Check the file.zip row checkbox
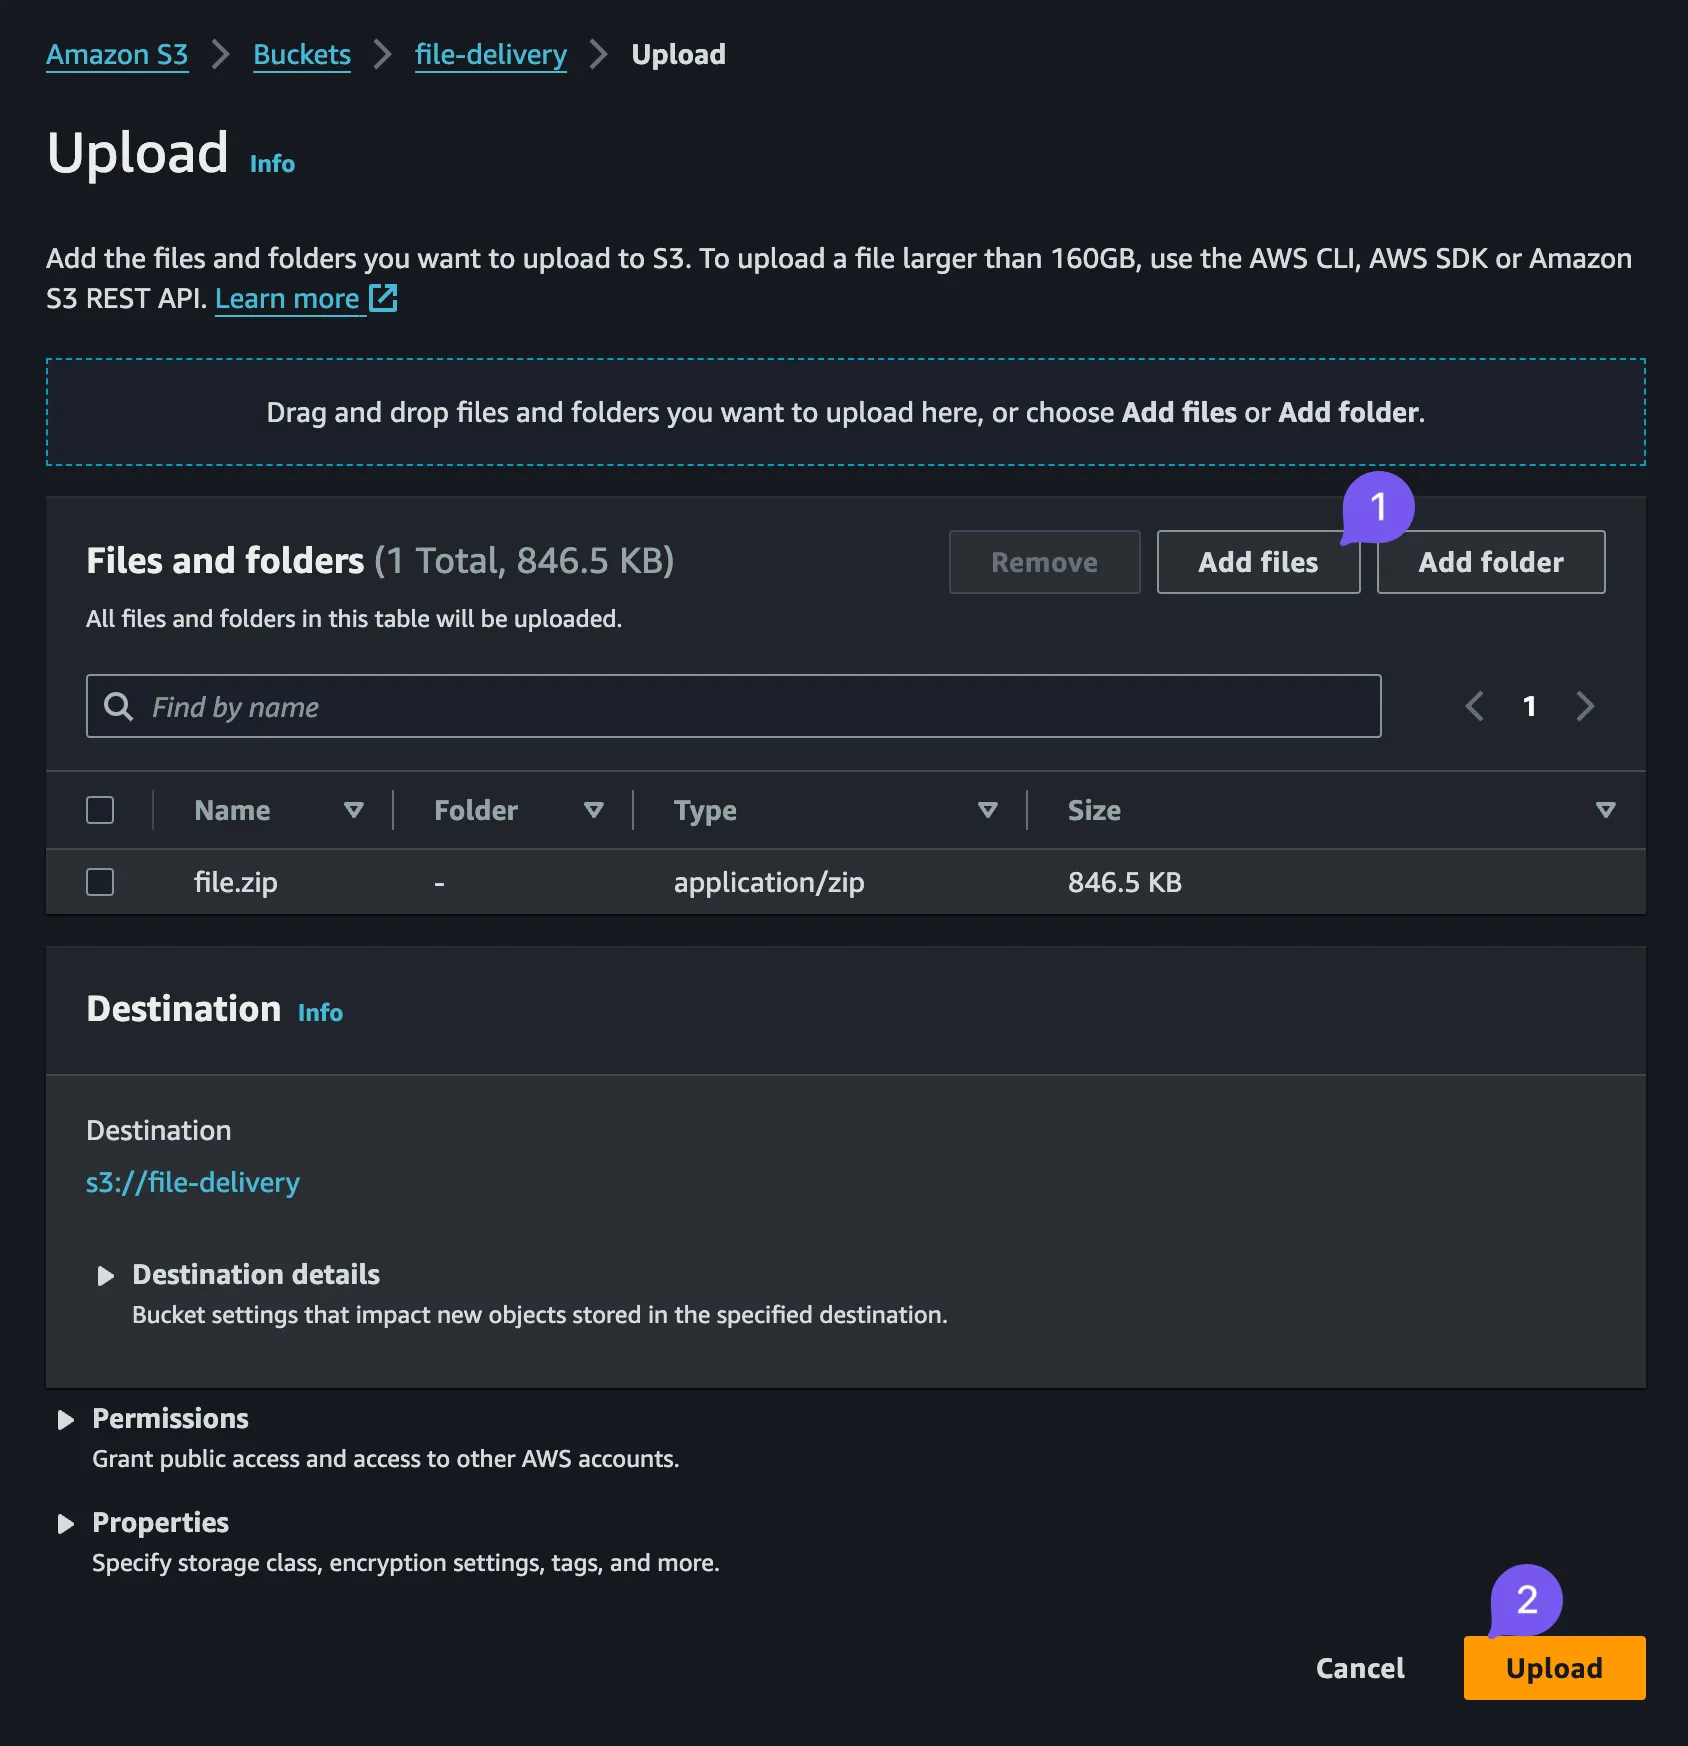This screenshot has height=1746, width=1688. [x=100, y=882]
